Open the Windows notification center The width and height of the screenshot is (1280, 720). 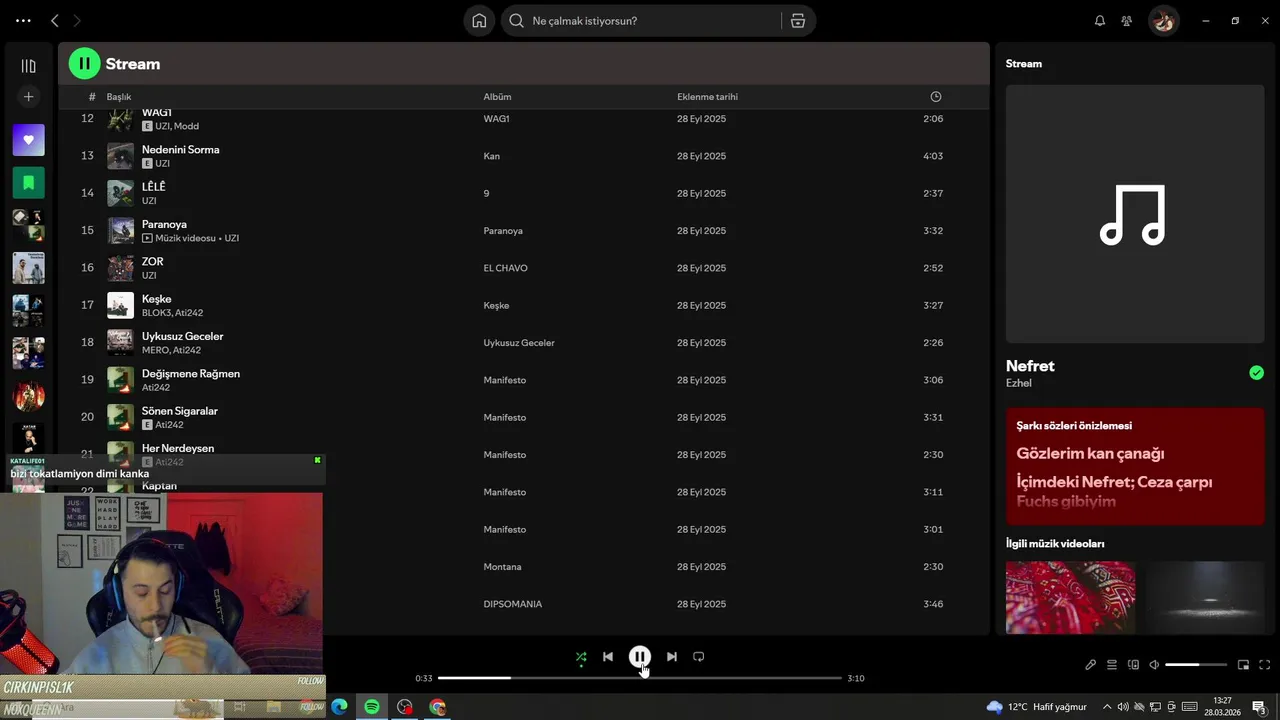[x=1259, y=707]
